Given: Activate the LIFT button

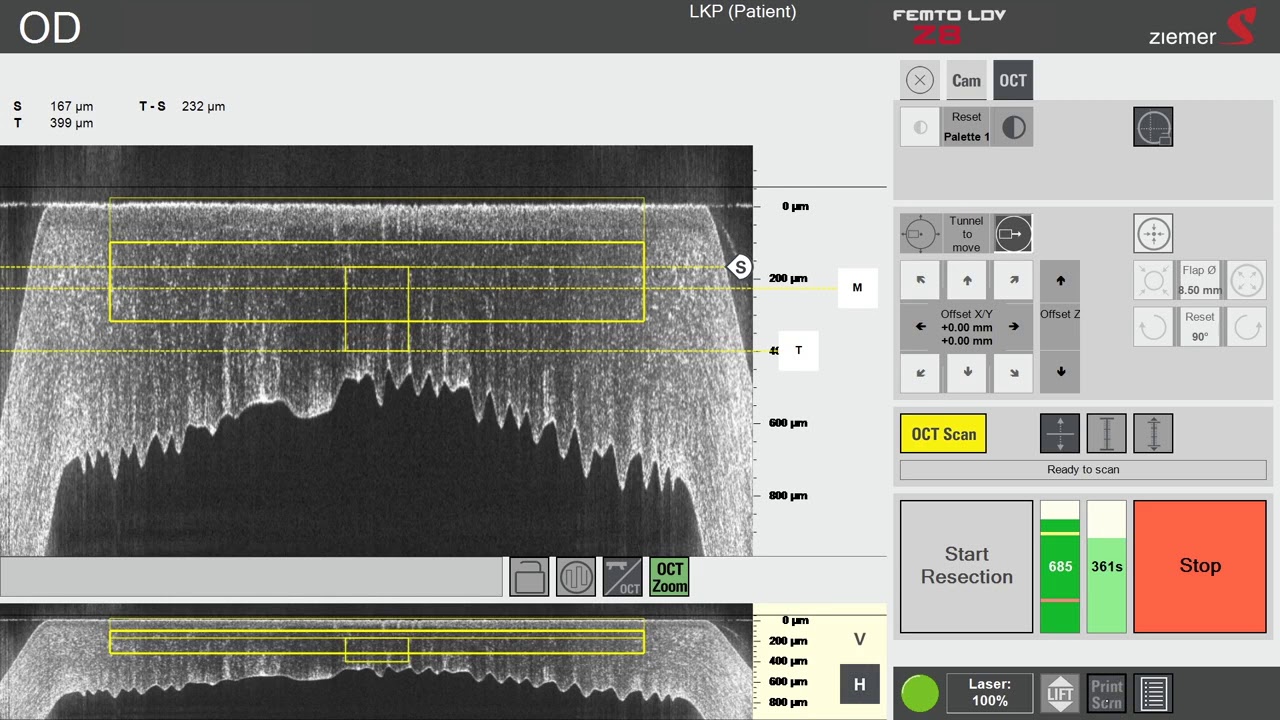Looking at the screenshot, I should pyautogui.click(x=1060, y=693).
